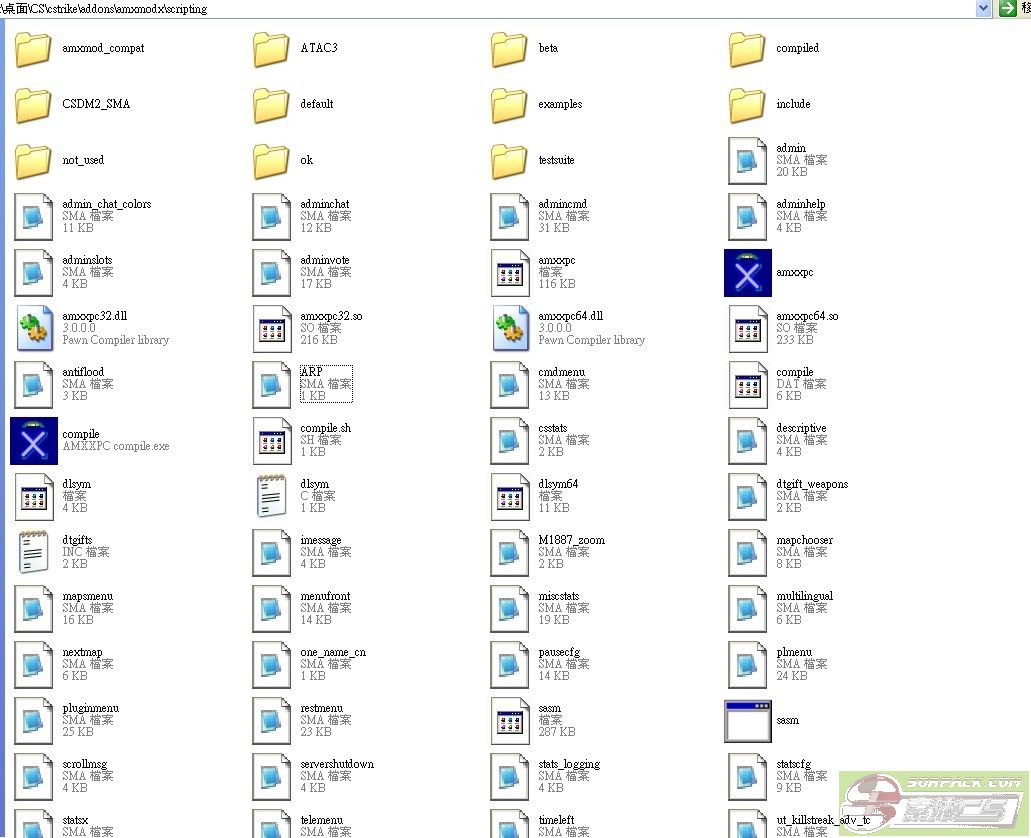1031x838 pixels.
Task: Click the one_name_cn file name
Action: pyautogui.click(x=333, y=653)
